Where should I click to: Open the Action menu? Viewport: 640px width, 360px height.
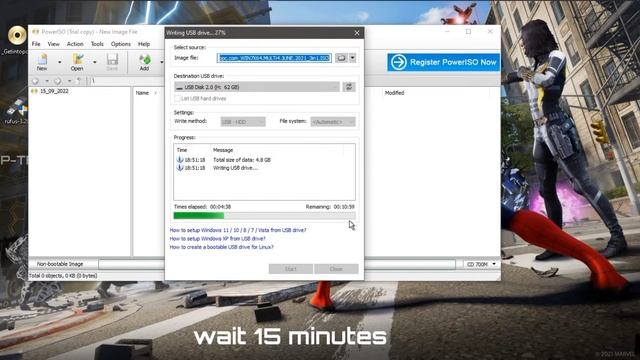point(75,44)
